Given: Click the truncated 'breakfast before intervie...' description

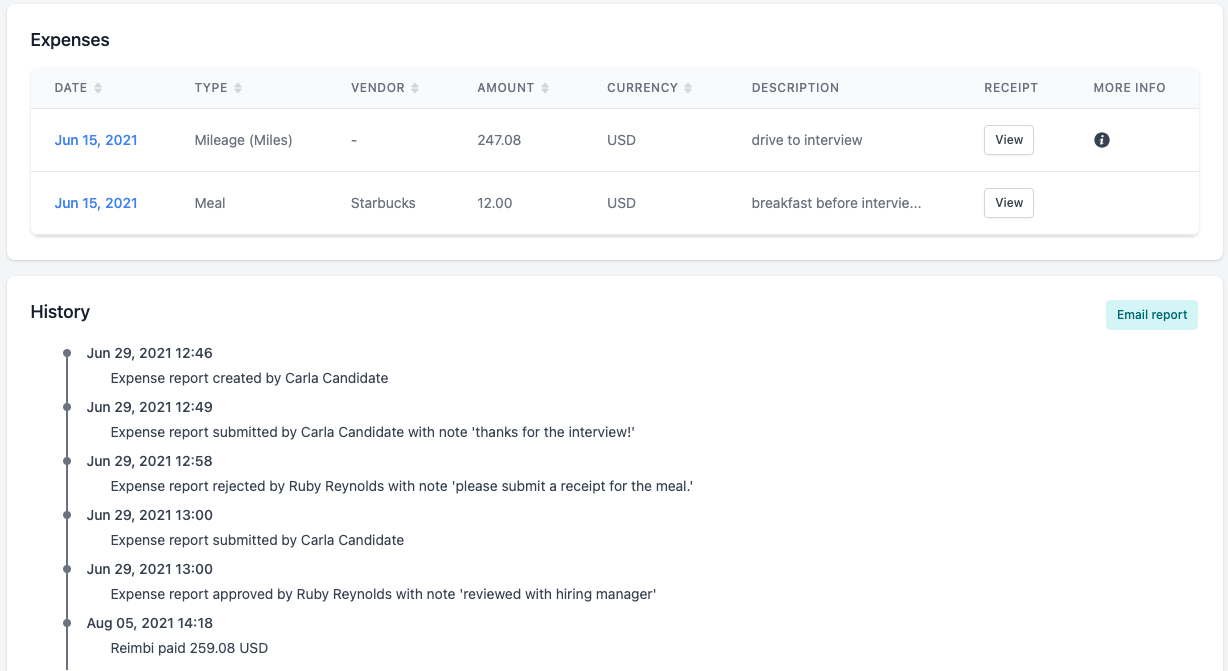Looking at the screenshot, I should point(836,203).
